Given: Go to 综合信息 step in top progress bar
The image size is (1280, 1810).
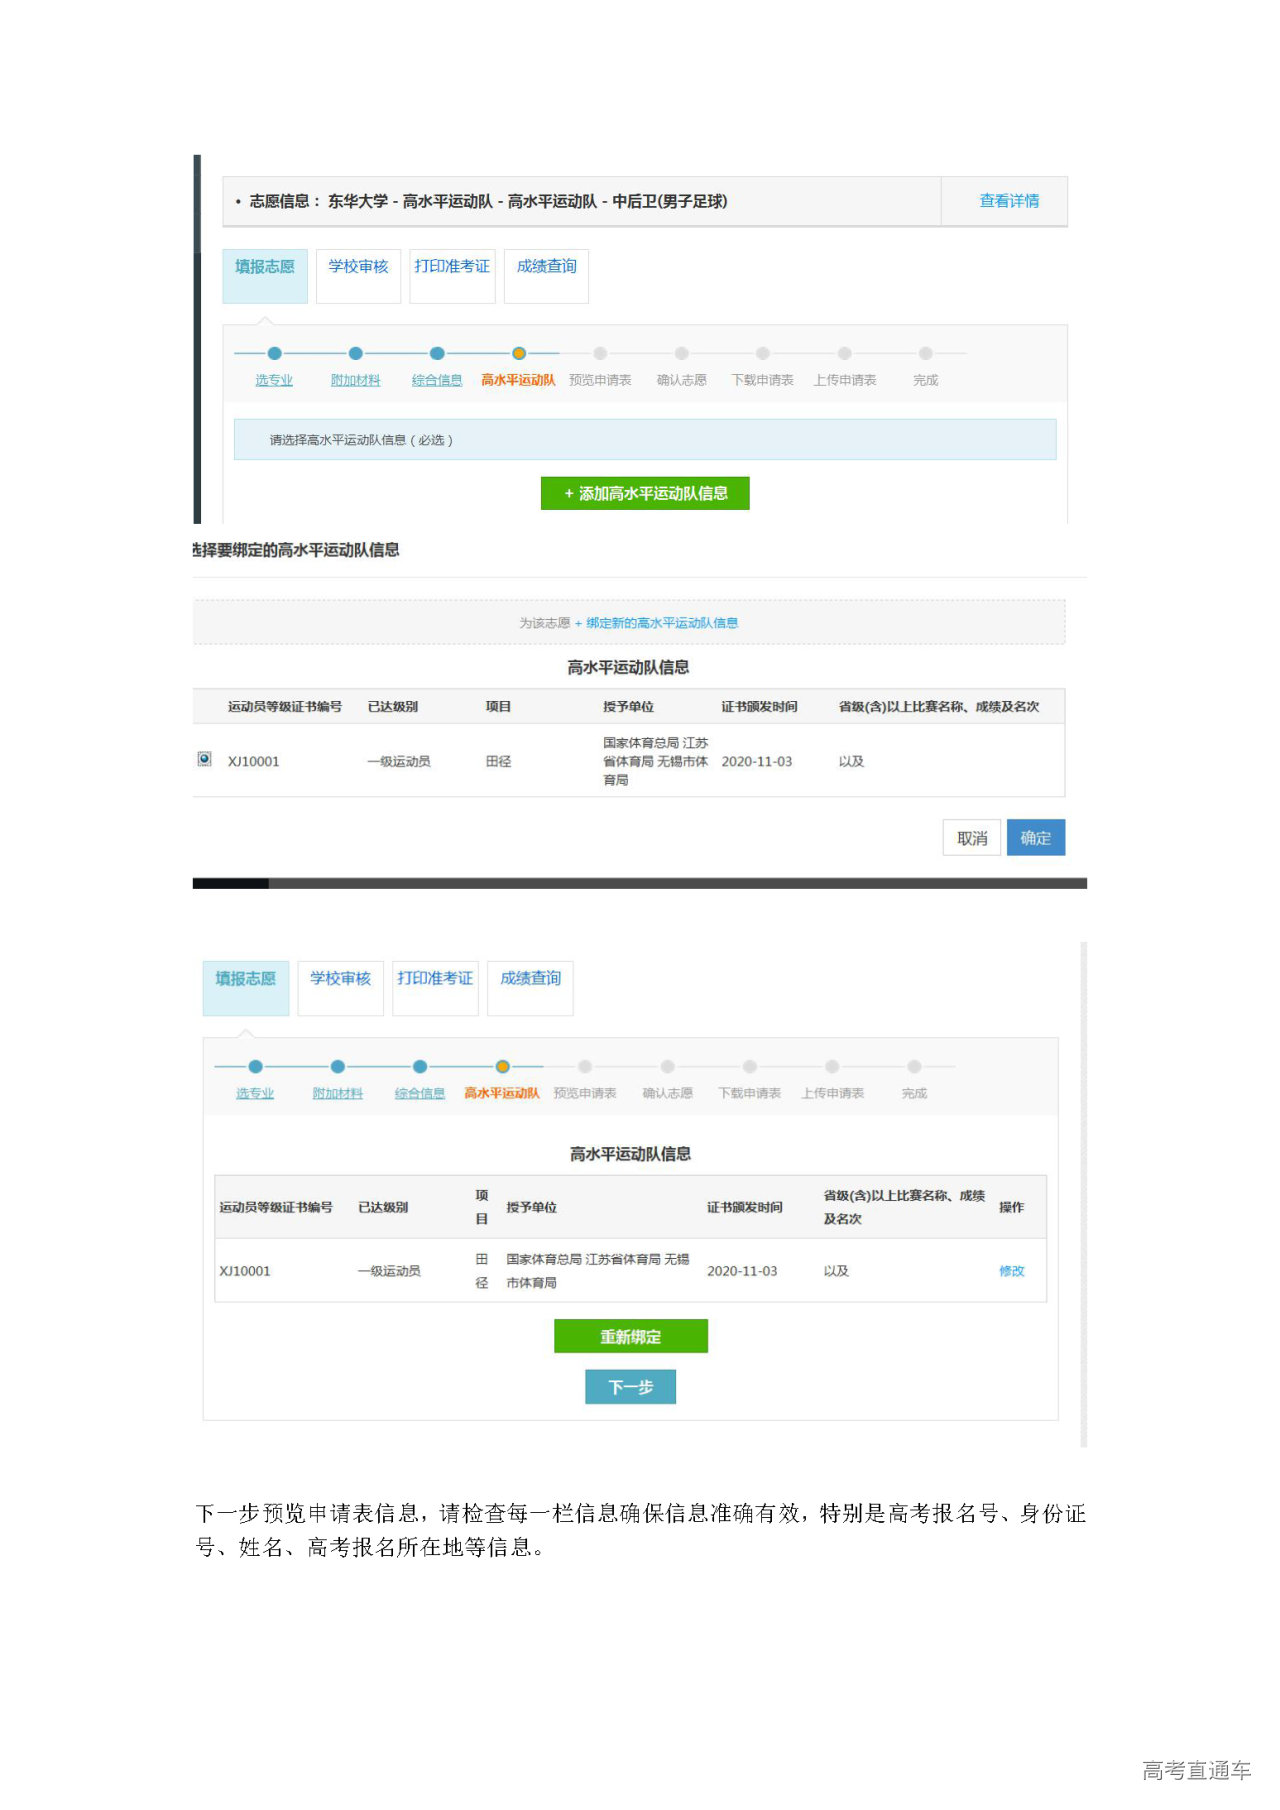Looking at the screenshot, I should (x=437, y=380).
